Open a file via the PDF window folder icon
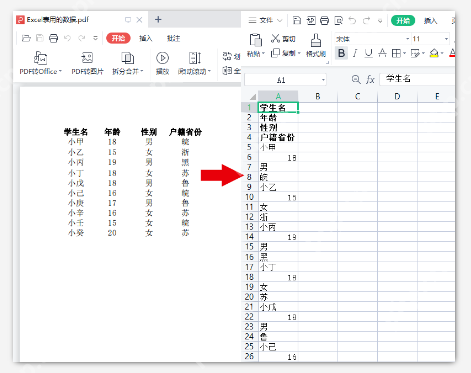The height and width of the screenshot is (373, 471). (26, 38)
